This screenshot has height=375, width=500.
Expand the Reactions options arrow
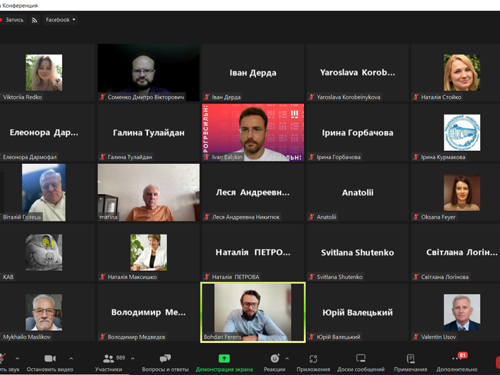click(287, 359)
